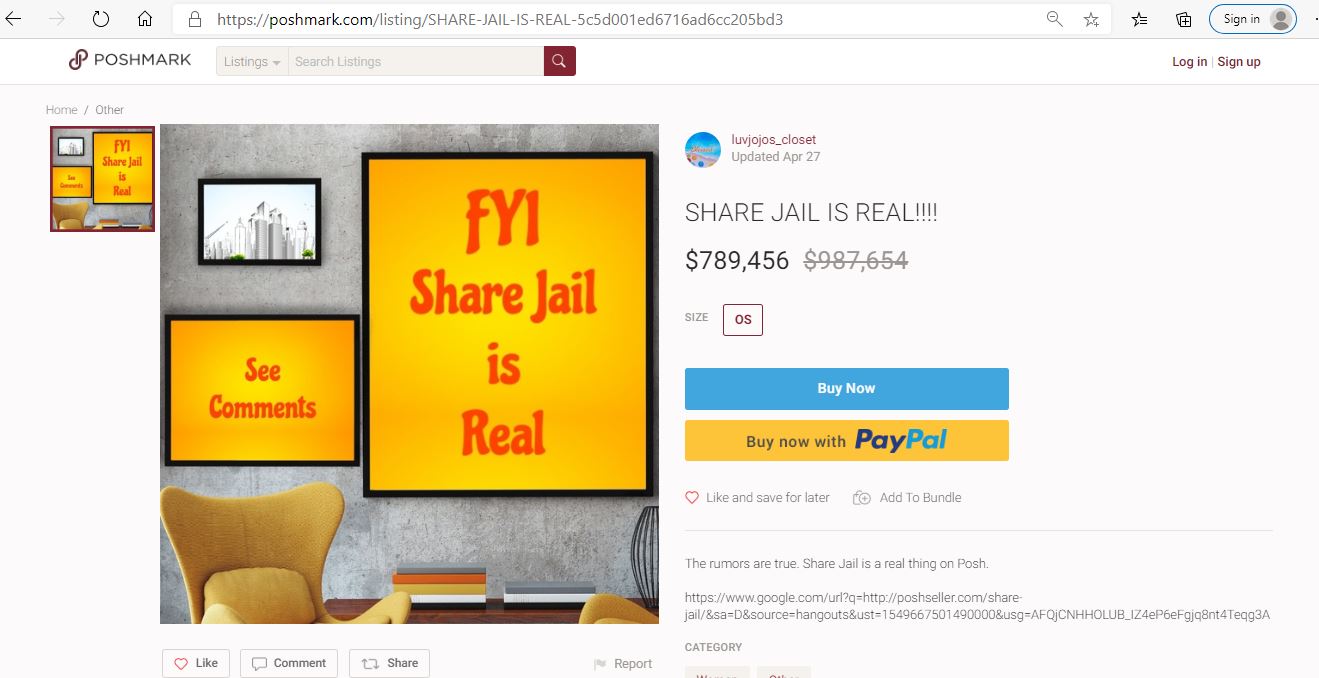Open the Home breadcrumb
1319x678 pixels.
click(61, 110)
